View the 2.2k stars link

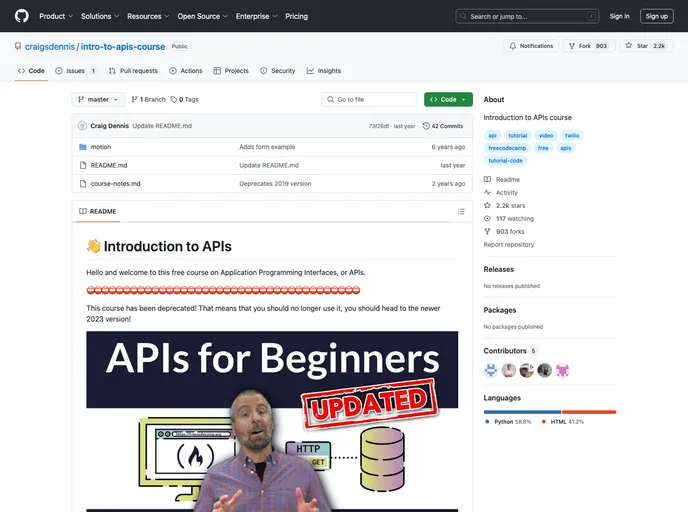tap(505, 205)
